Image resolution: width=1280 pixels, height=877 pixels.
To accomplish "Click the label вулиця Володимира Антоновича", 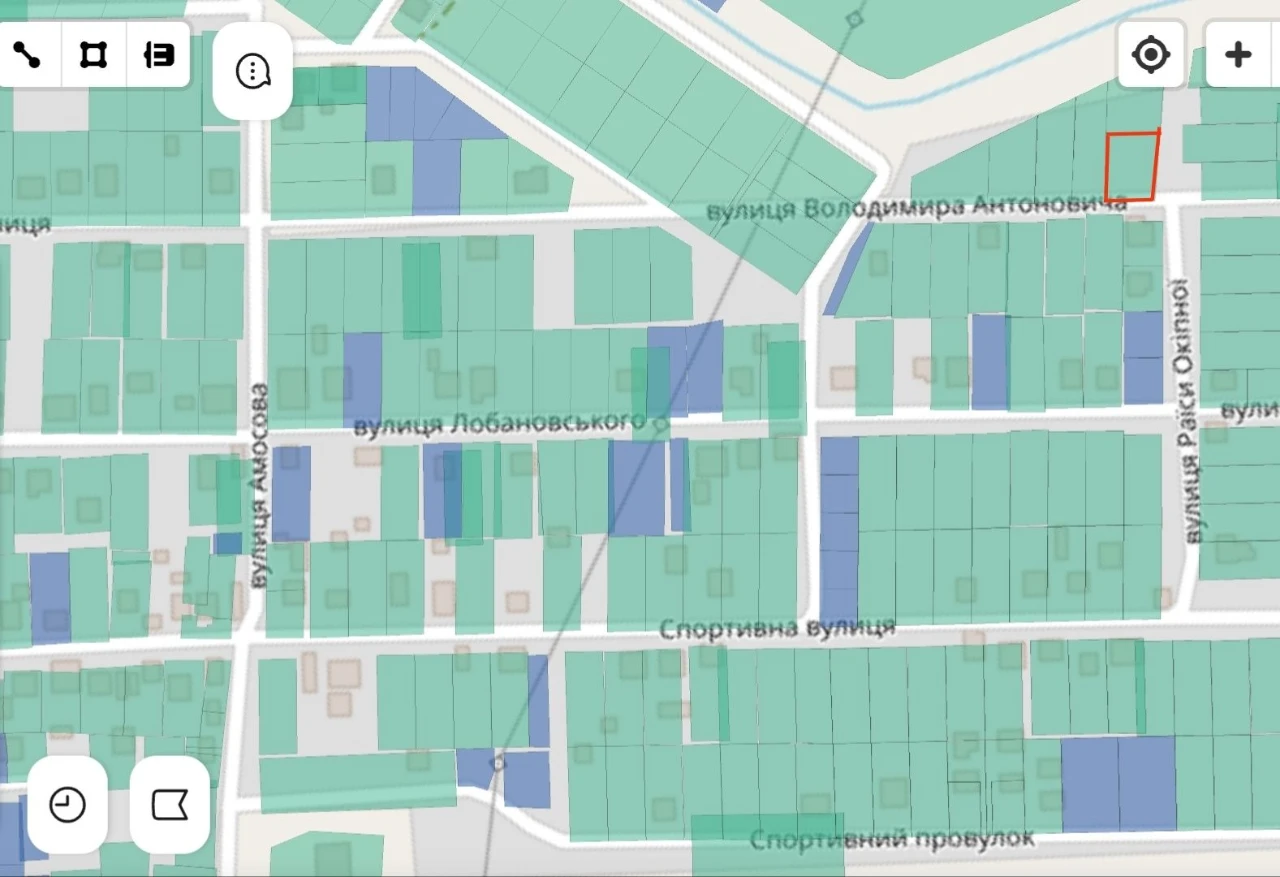I will pyautogui.click(x=917, y=208).
